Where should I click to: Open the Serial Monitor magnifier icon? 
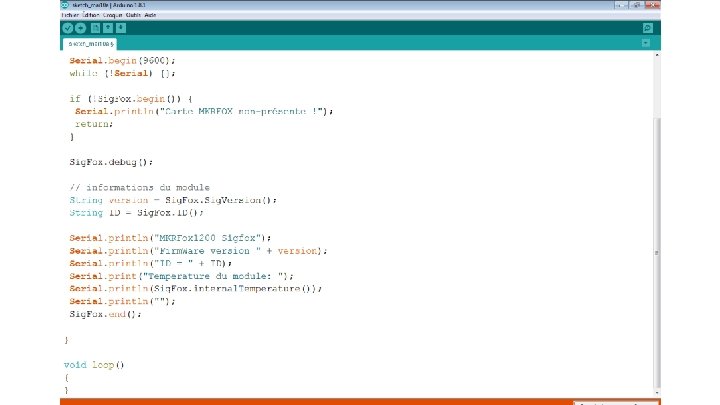(x=647, y=28)
